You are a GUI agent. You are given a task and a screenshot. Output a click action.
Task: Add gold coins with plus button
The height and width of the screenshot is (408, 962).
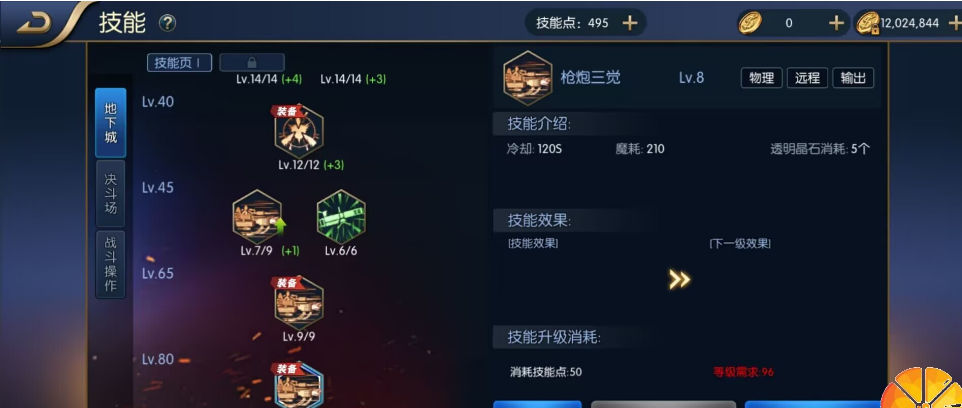[x=836, y=23]
